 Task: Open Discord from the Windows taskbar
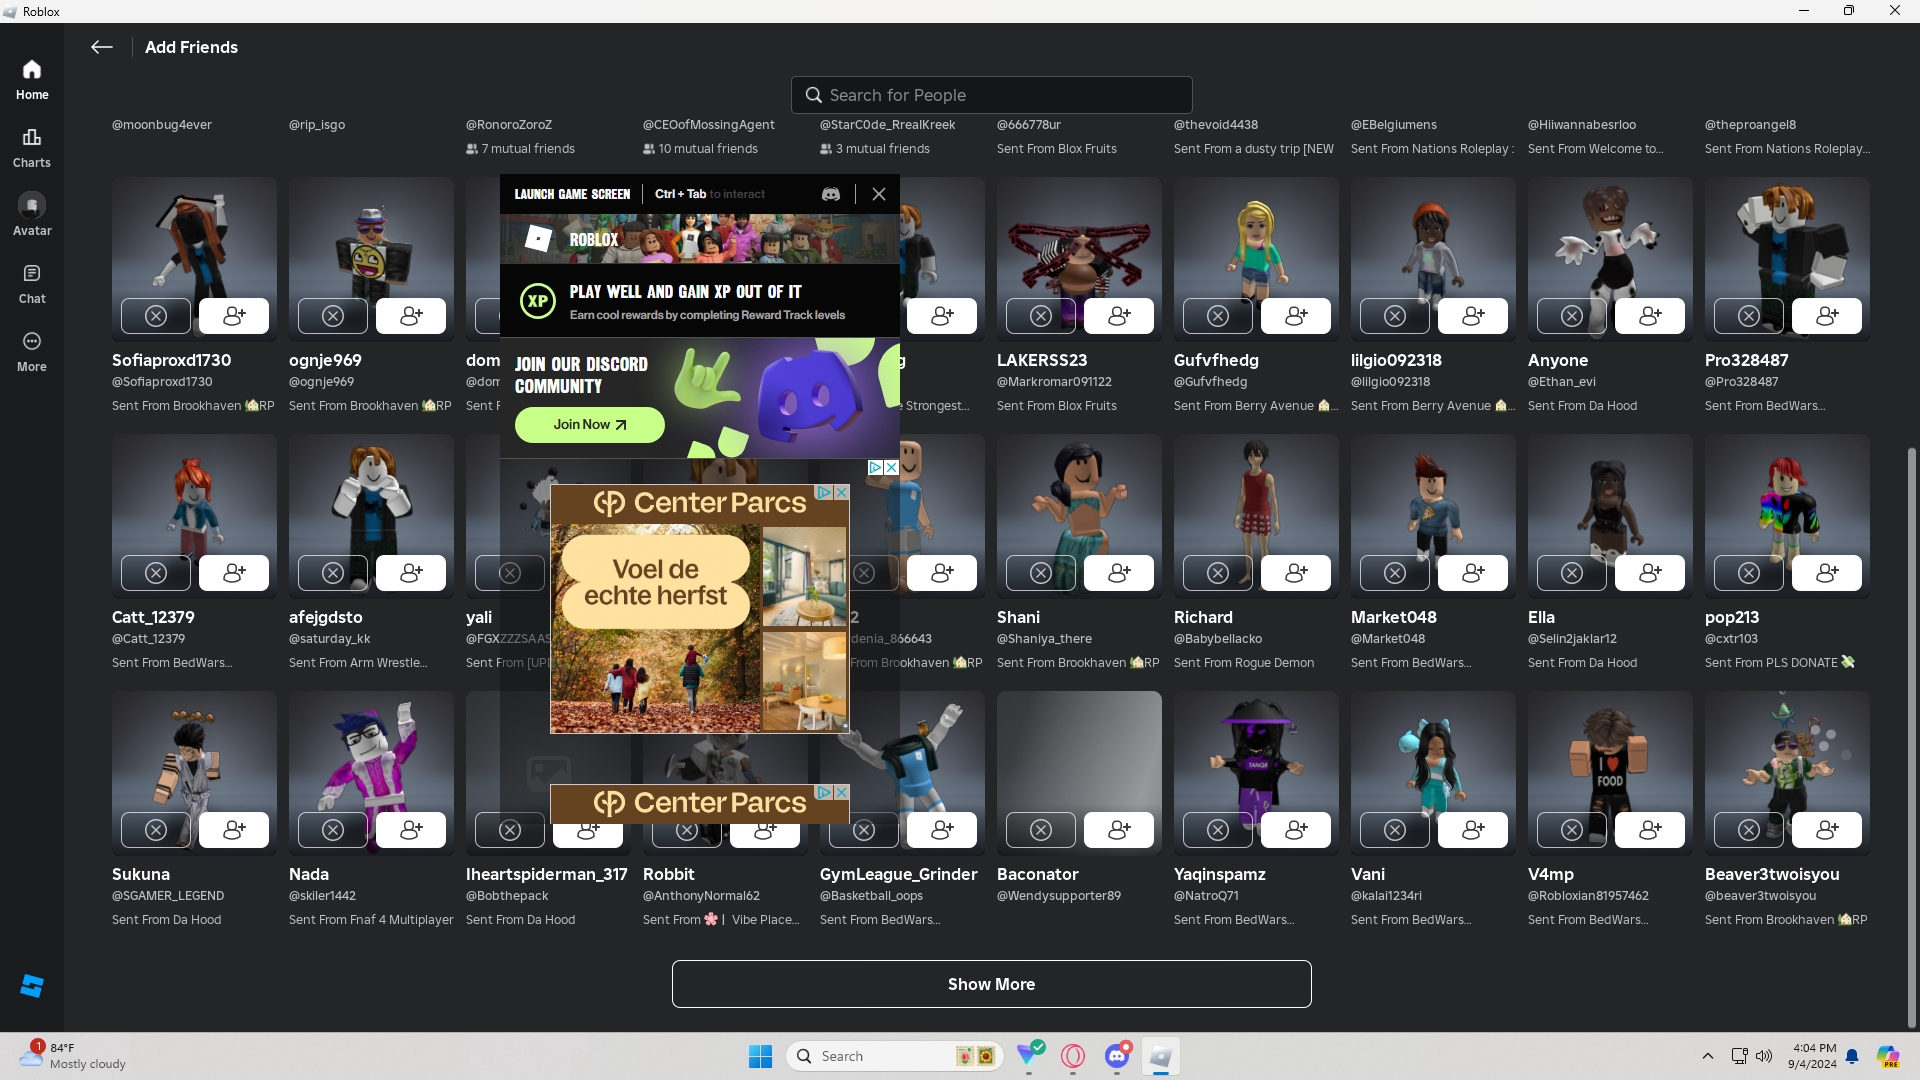pos(1117,1056)
